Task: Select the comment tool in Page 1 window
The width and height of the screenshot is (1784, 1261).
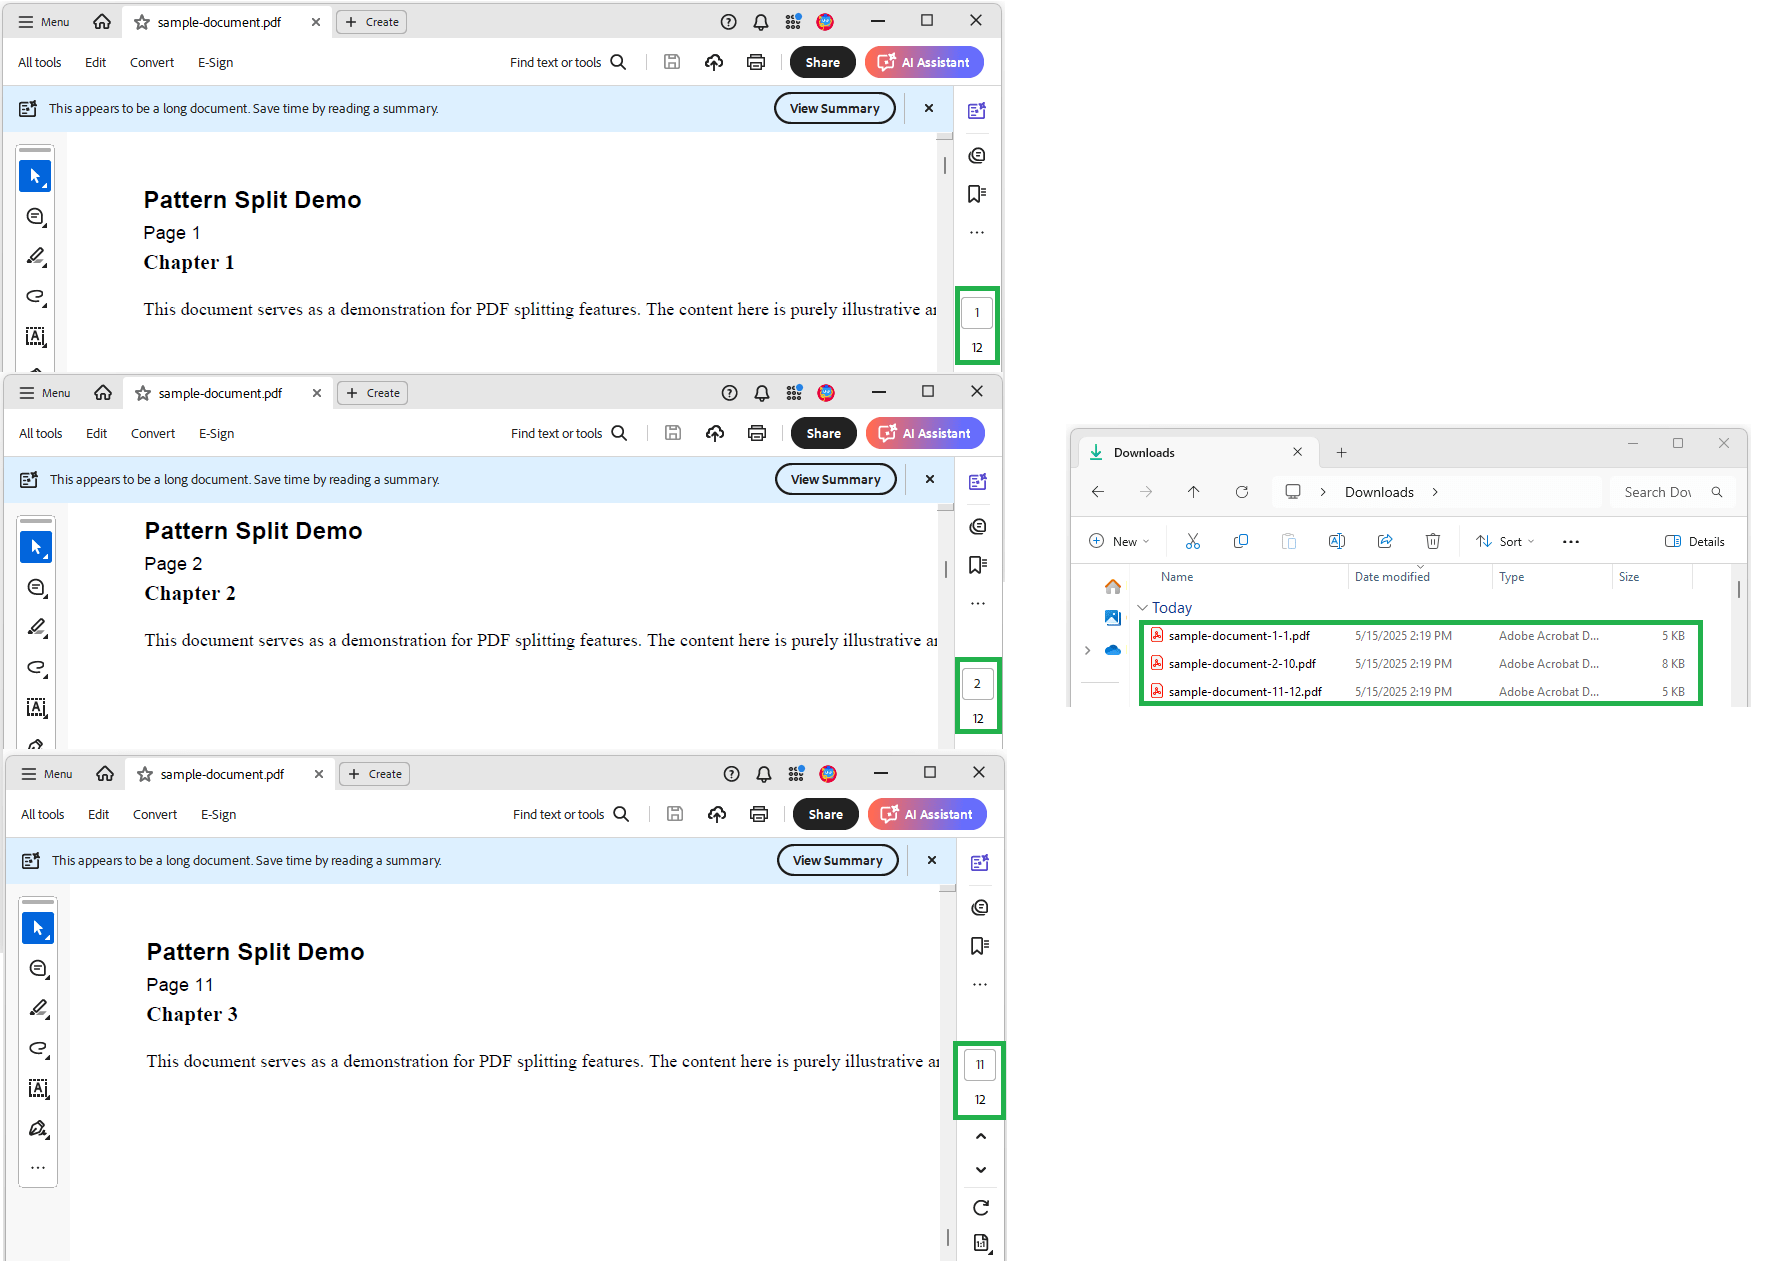Action: 36,217
